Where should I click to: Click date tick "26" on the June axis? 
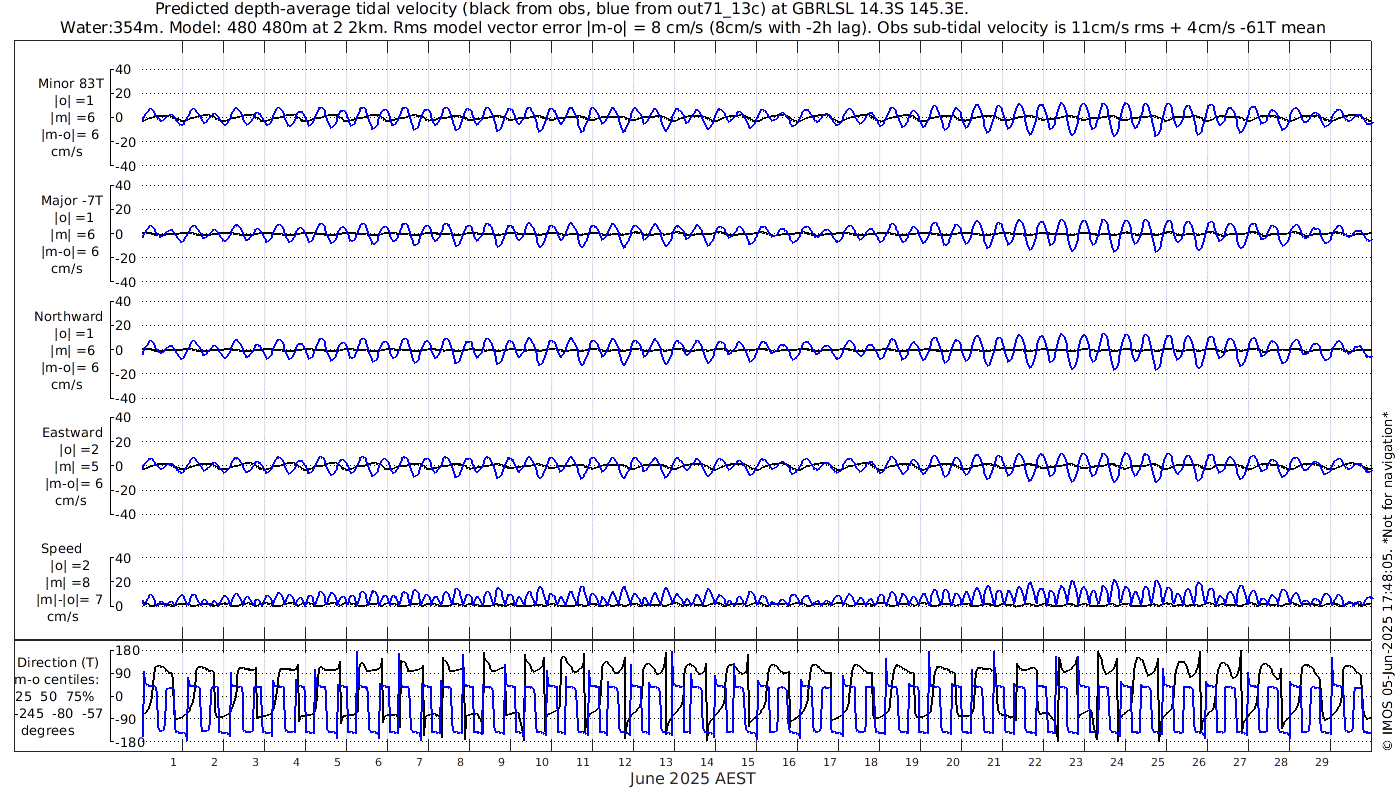pos(1199,762)
